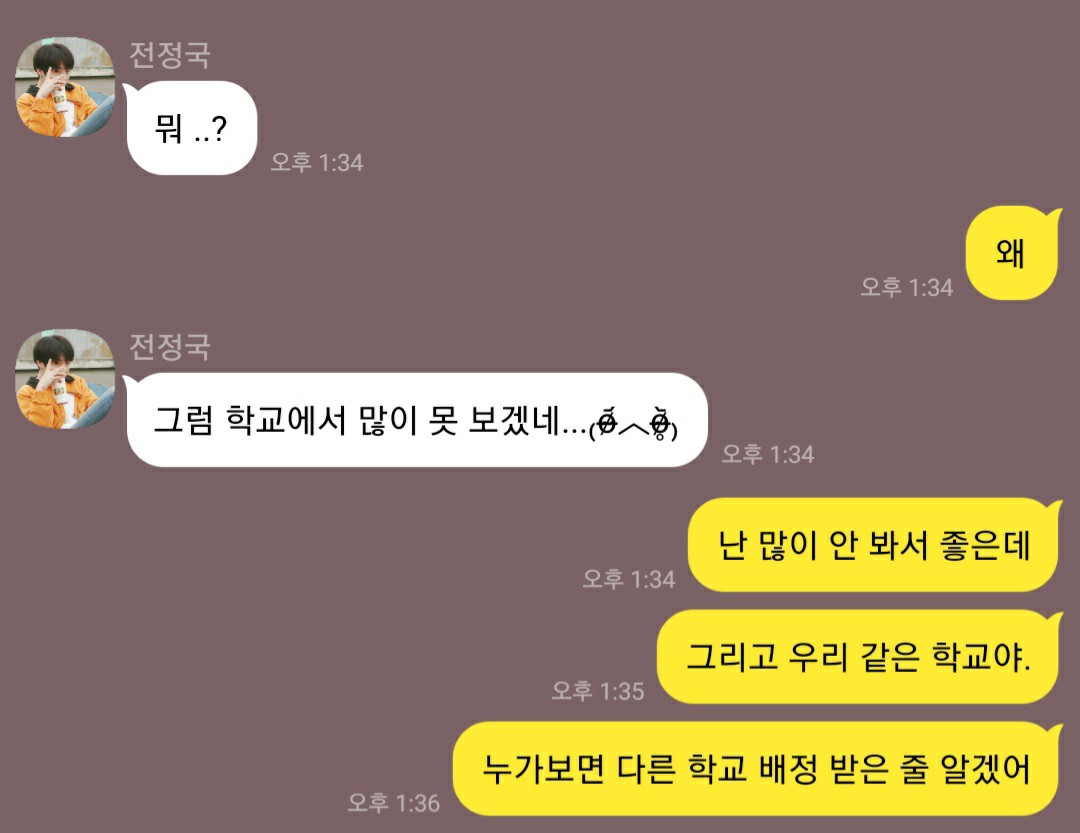Click the 오후 1:35 timestamp

(598, 691)
